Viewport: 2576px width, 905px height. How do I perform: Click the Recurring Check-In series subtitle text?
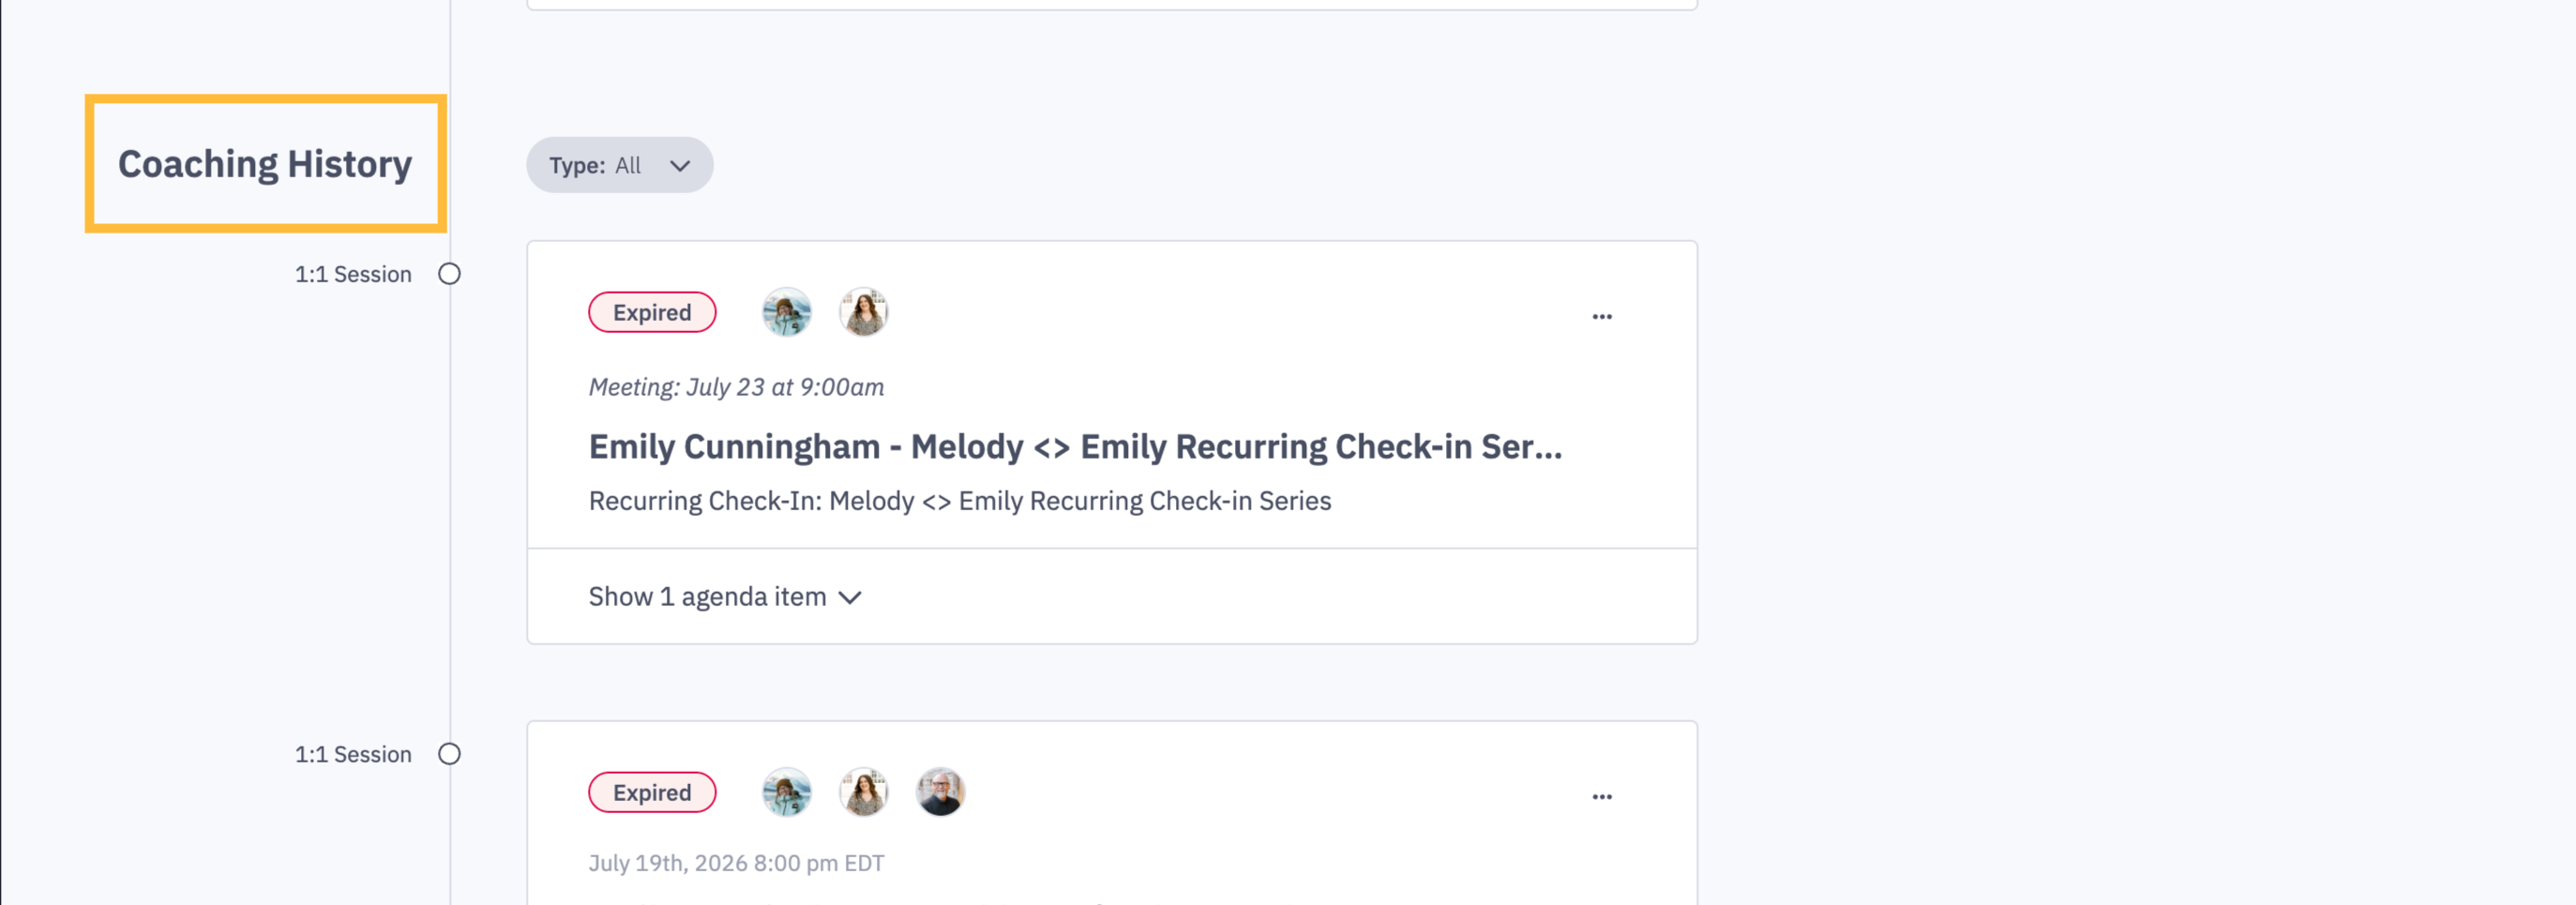(x=960, y=500)
